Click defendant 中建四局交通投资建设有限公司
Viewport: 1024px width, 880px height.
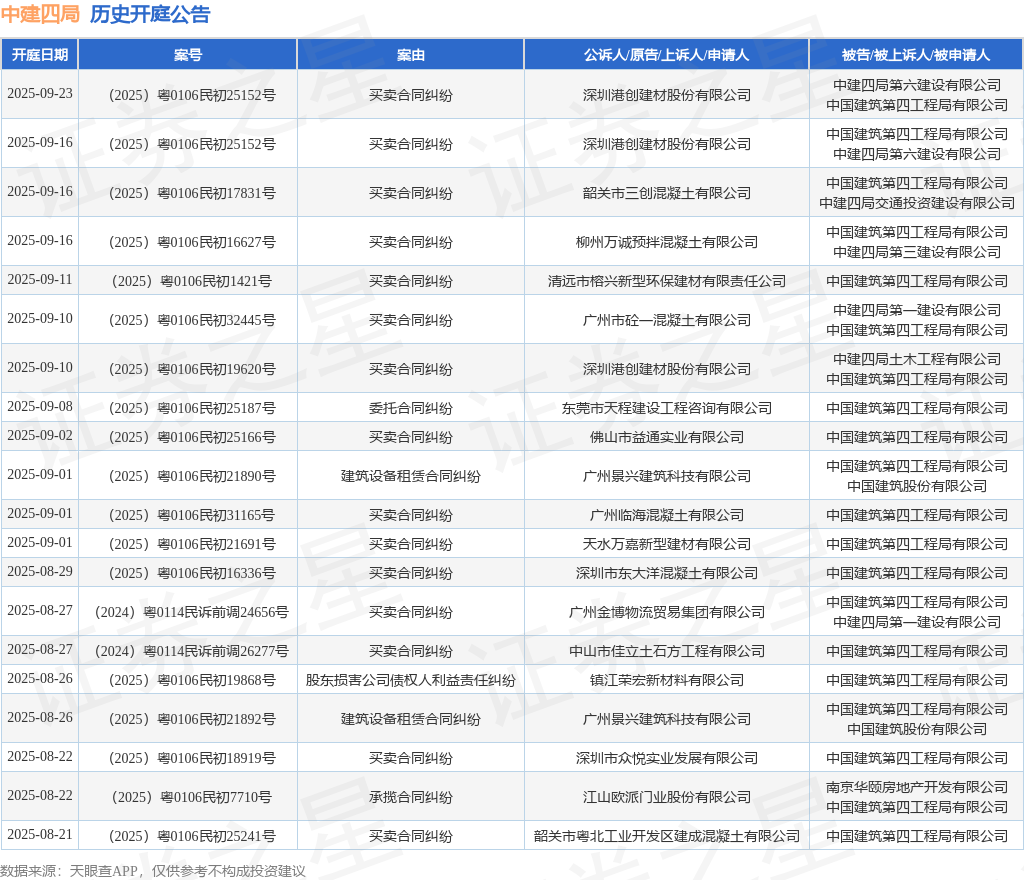click(x=917, y=203)
